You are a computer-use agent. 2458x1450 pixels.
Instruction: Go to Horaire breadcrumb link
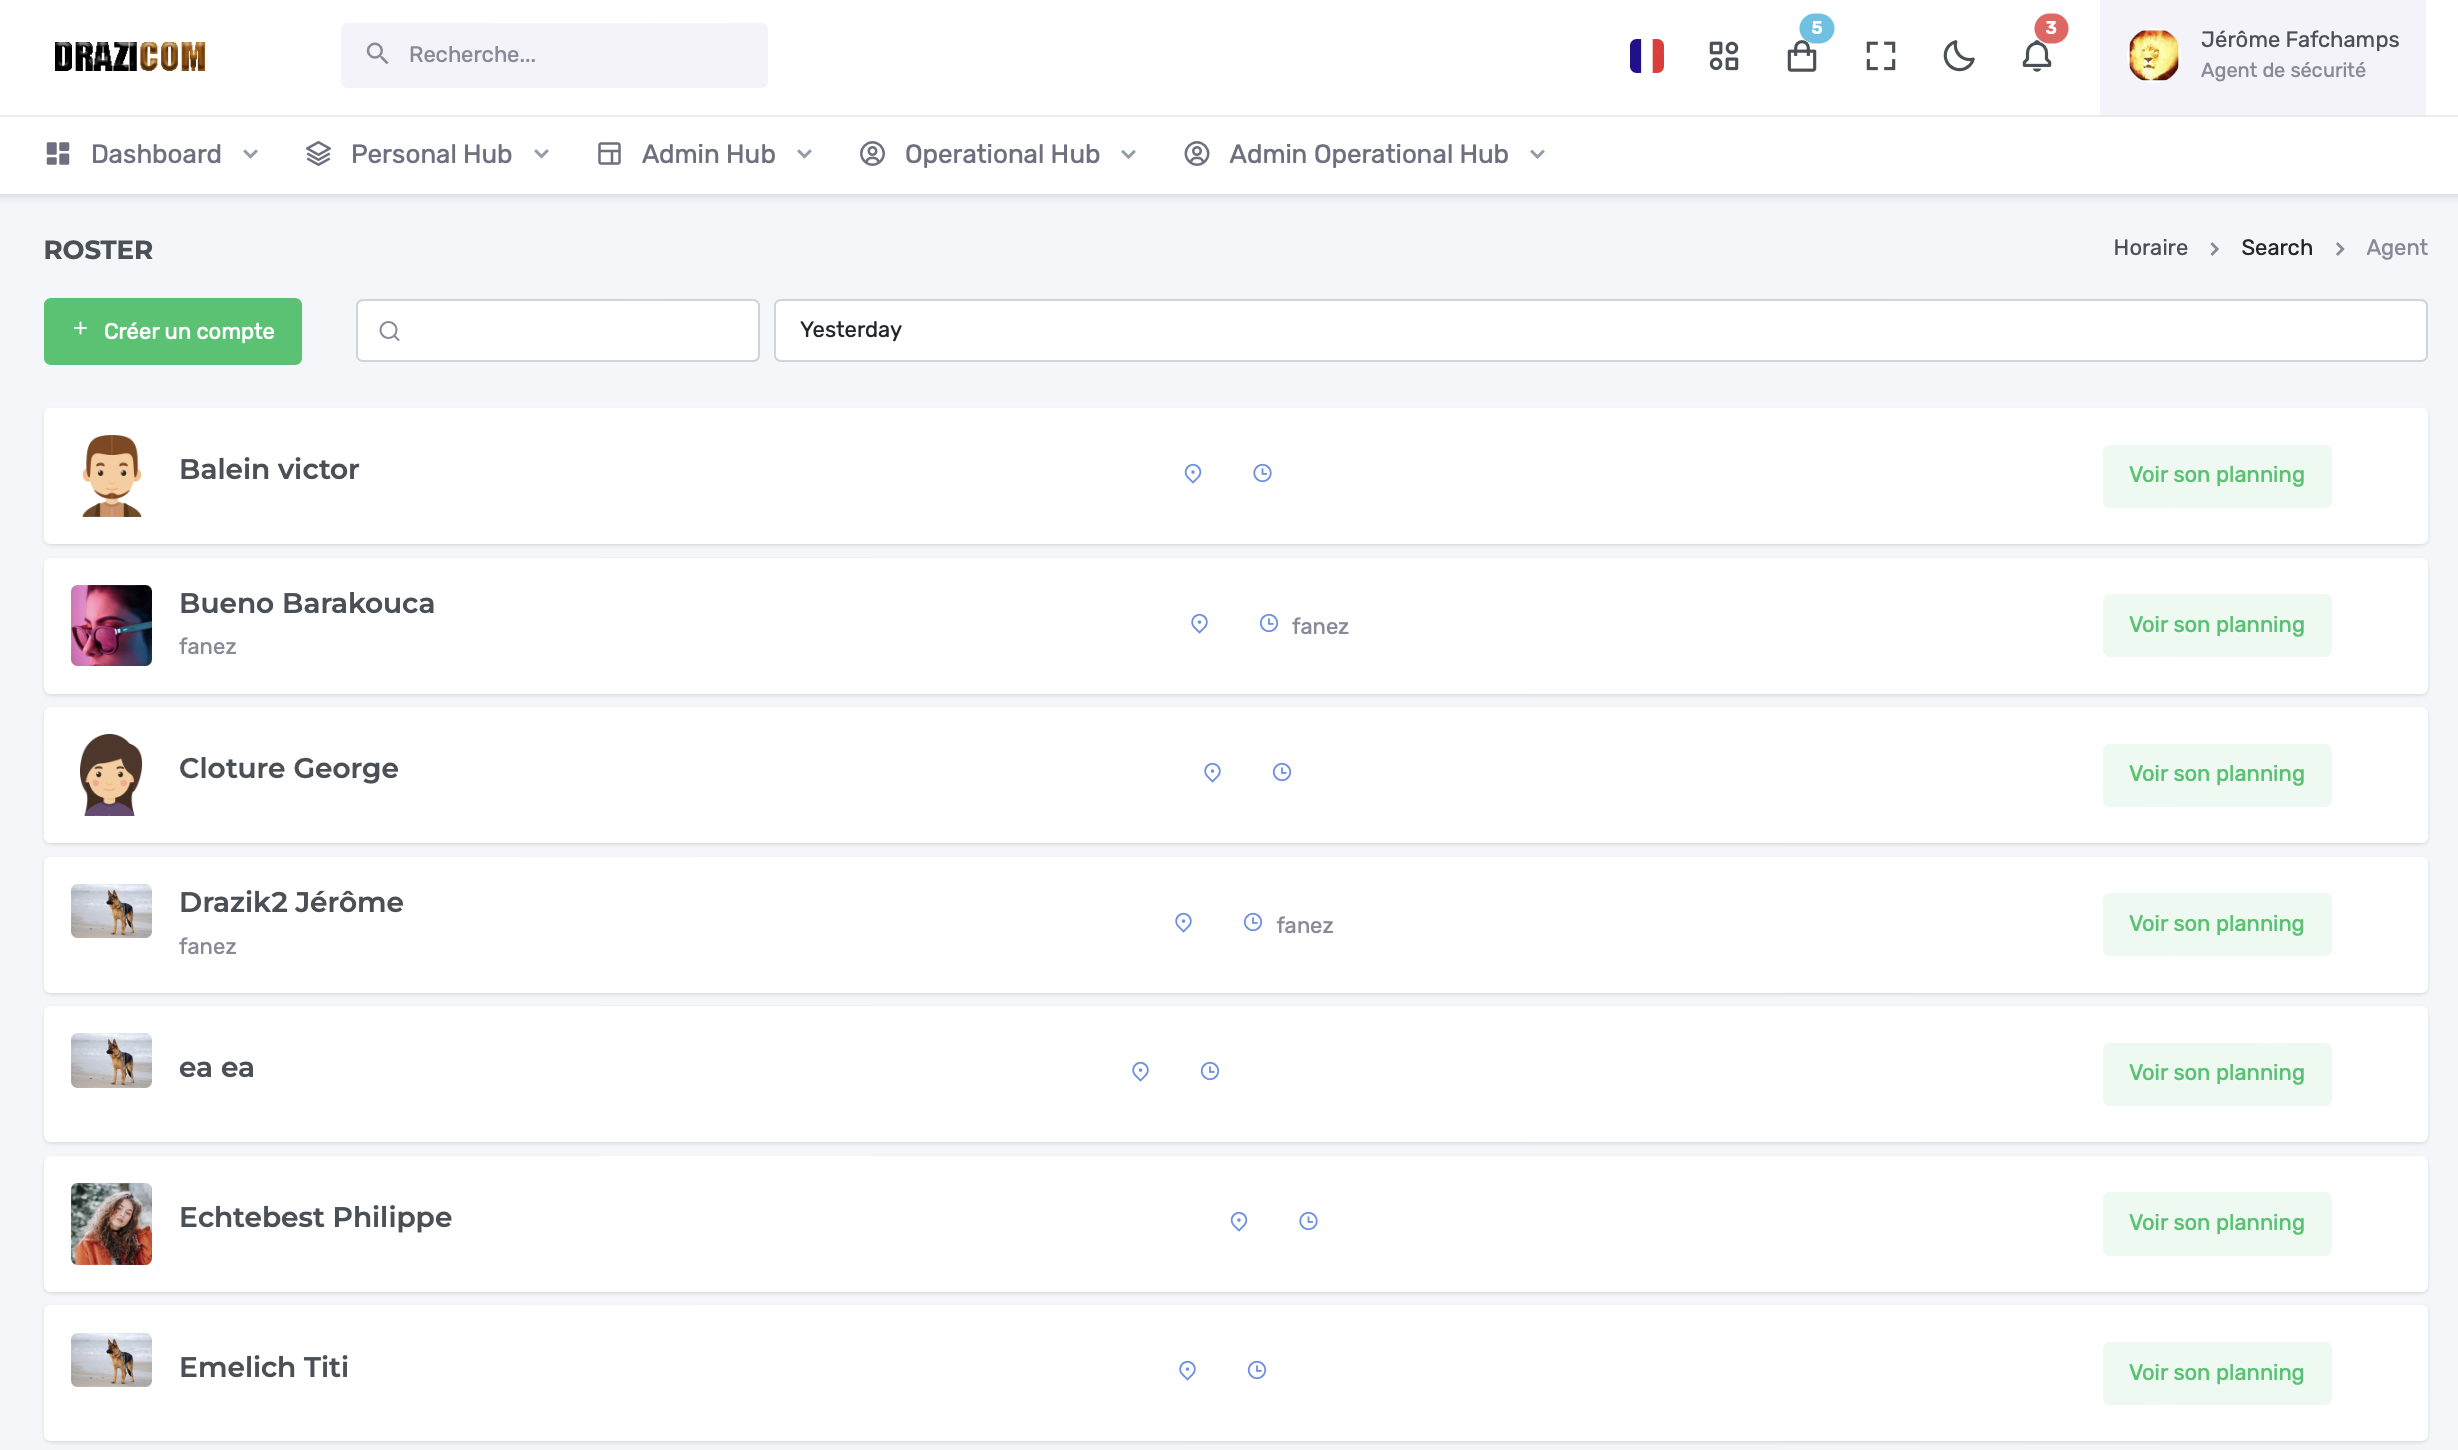point(2150,248)
